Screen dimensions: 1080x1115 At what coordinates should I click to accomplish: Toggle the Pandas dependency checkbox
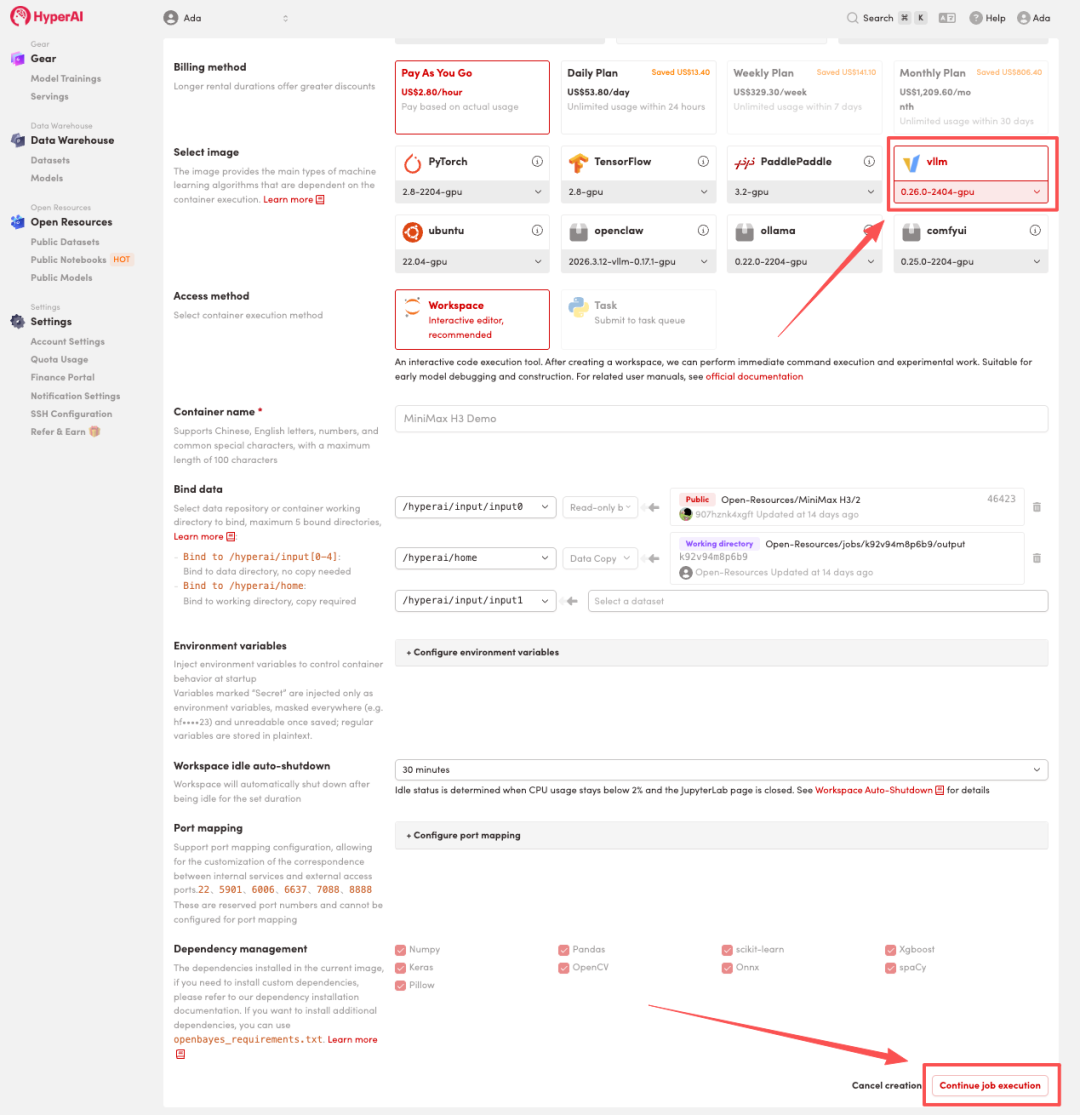click(x=564, y=950)
